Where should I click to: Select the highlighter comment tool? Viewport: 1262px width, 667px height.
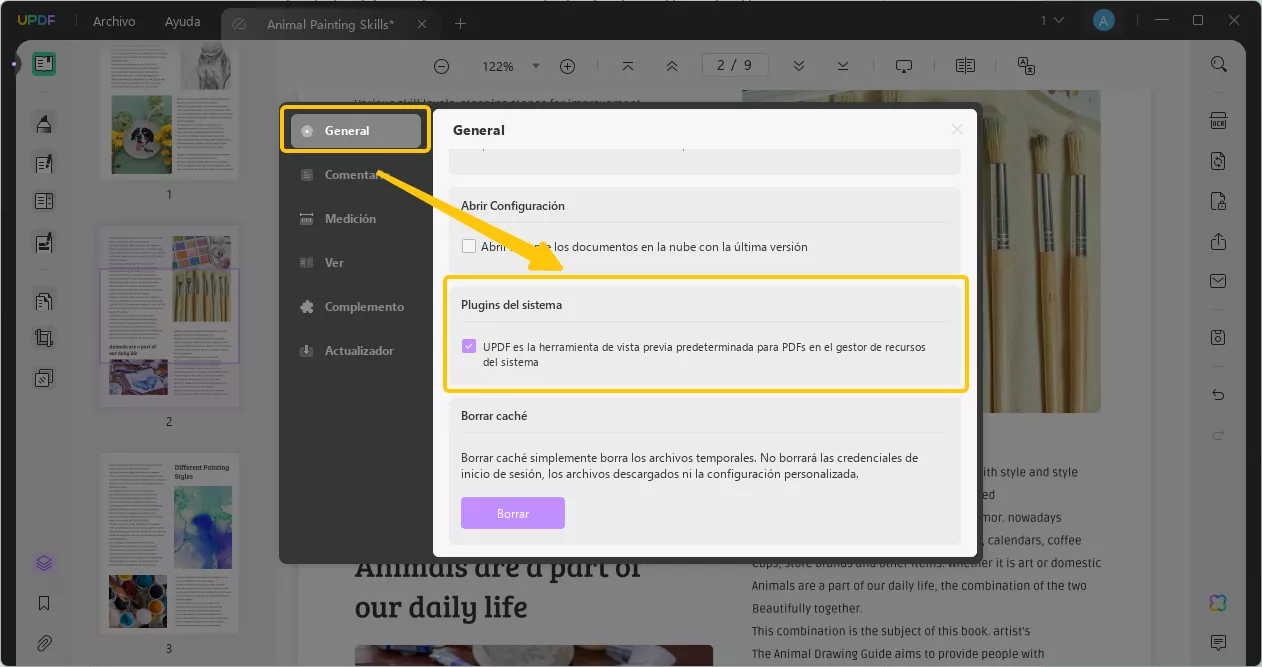pyautogui.click(x=44, y=124)
